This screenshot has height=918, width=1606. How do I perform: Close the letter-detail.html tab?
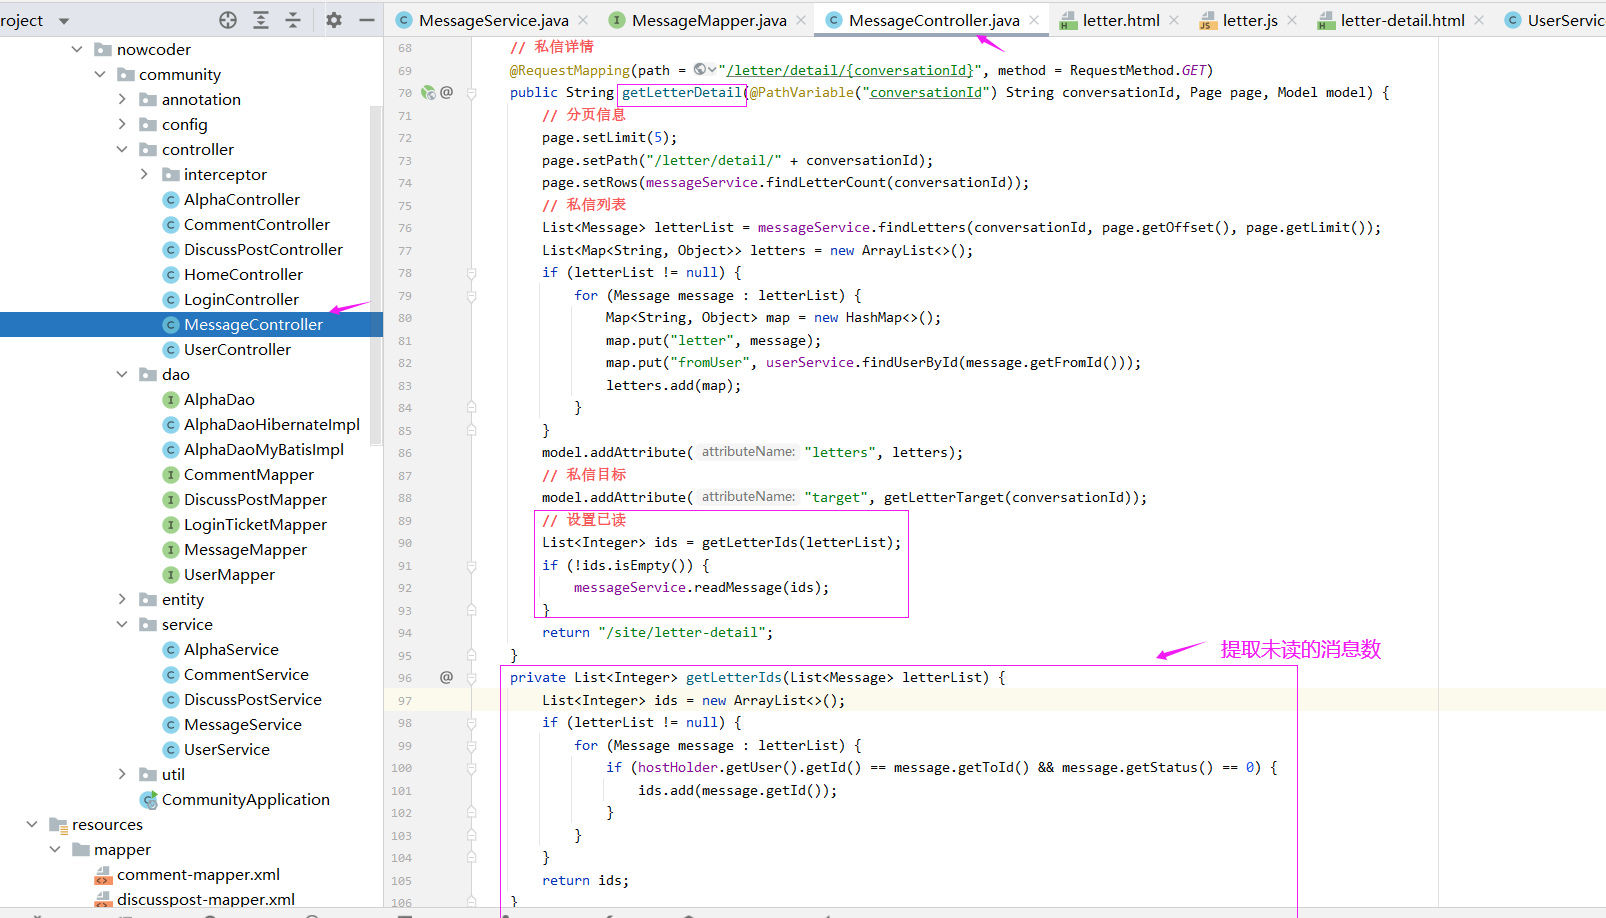pos(1479,20)
